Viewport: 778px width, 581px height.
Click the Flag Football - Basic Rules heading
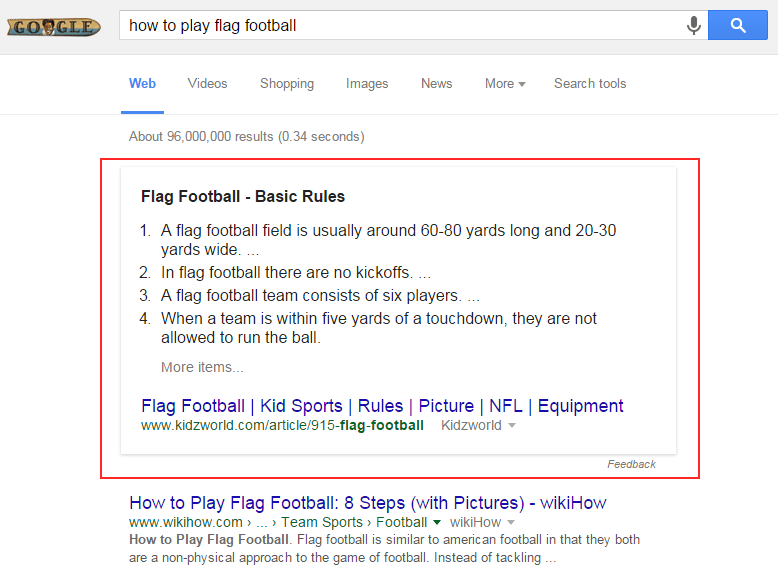tap(243, 197)
